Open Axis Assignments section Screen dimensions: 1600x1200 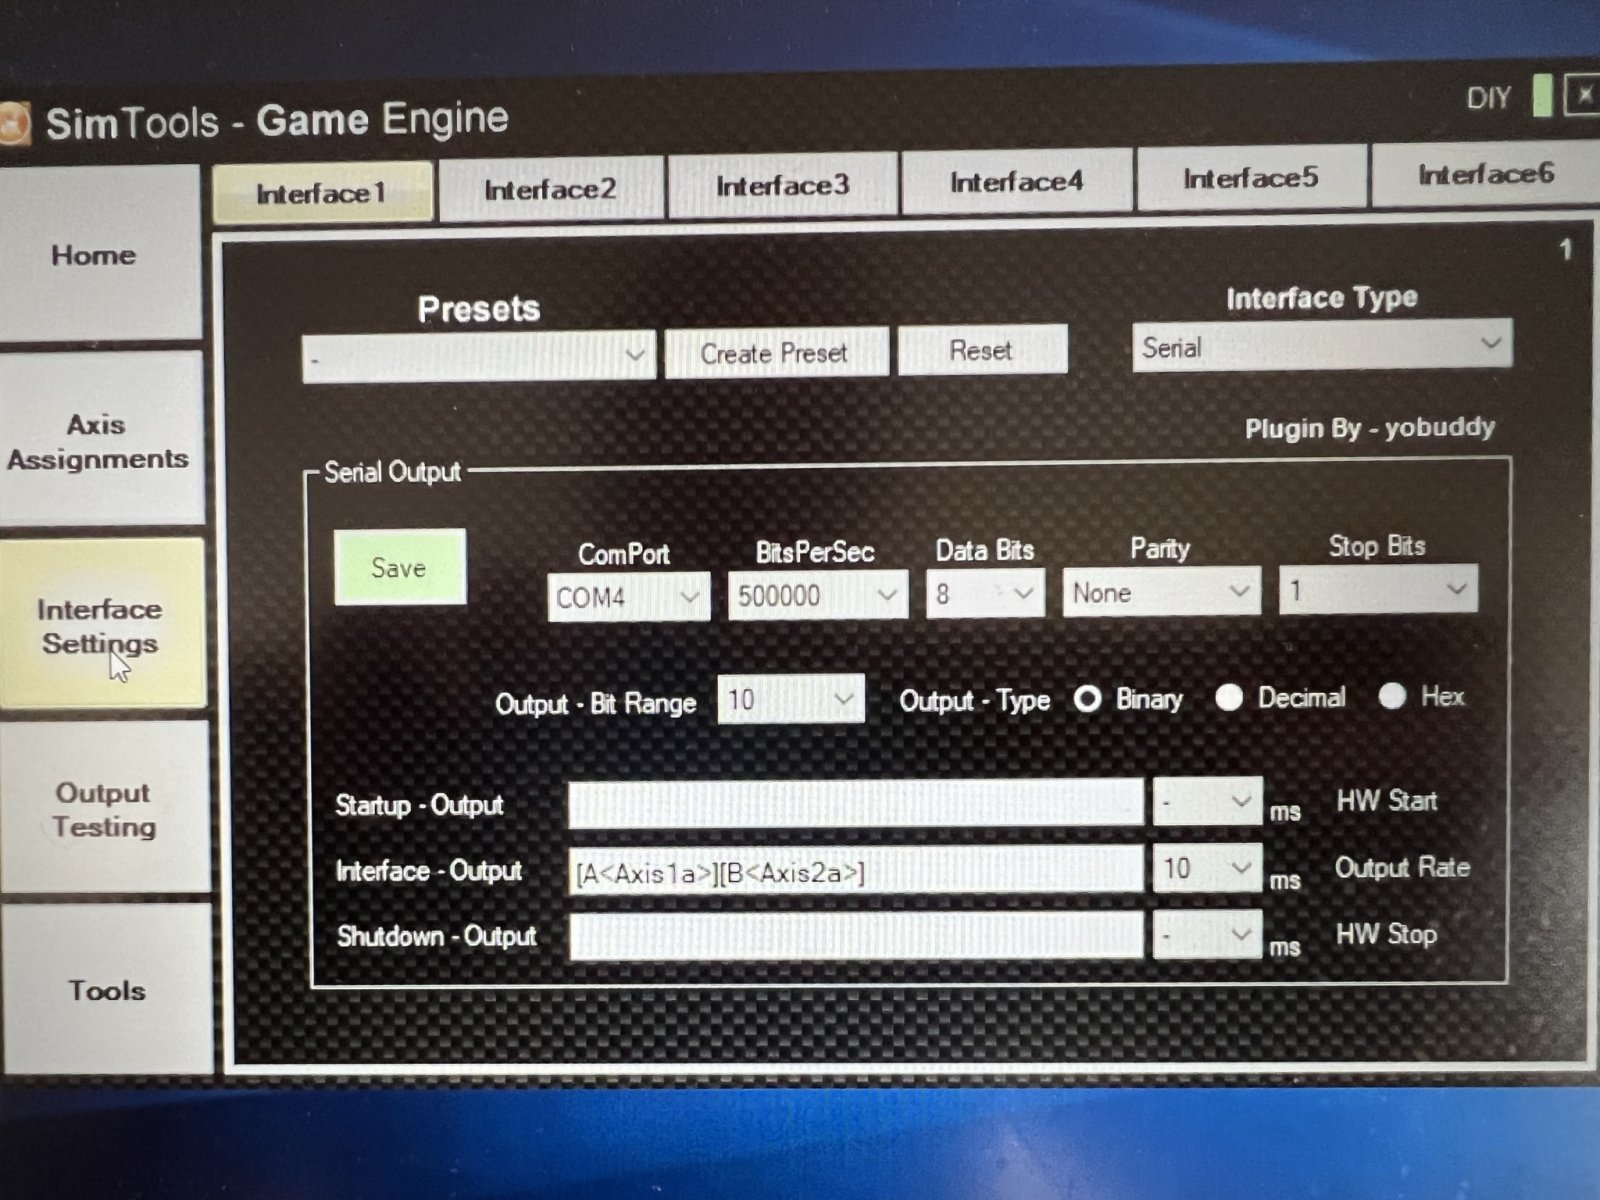pyautogui.click(x=100, y=440)
